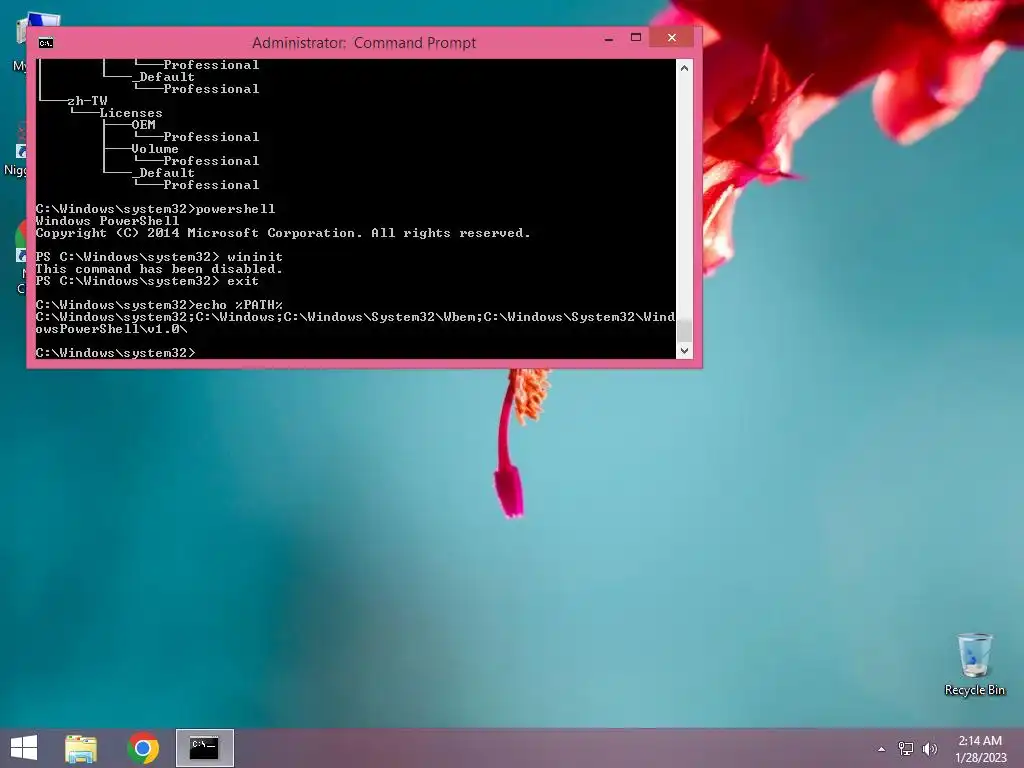Click the Copyright 2014 Microsoft Corporation line
The width and height of the screenshot is (1024, 768).
pyautogui.click(x=283, y=233)
